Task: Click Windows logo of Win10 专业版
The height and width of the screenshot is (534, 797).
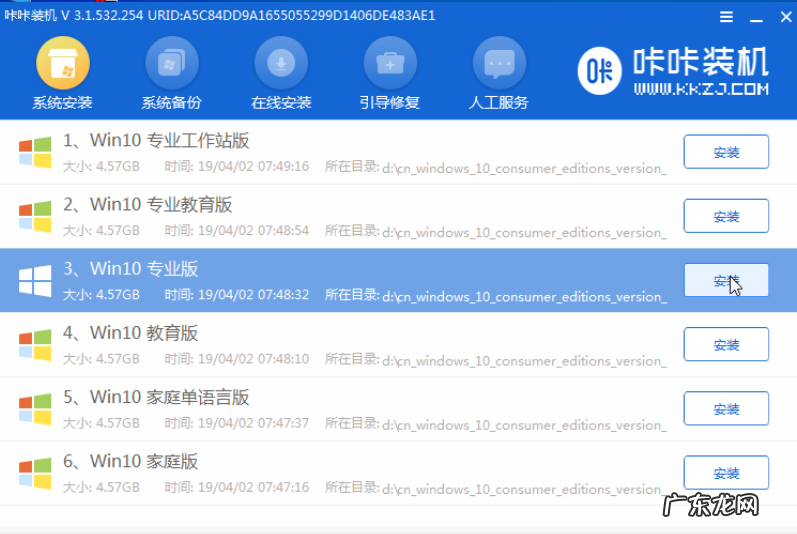Action: (x=35, y=281)
